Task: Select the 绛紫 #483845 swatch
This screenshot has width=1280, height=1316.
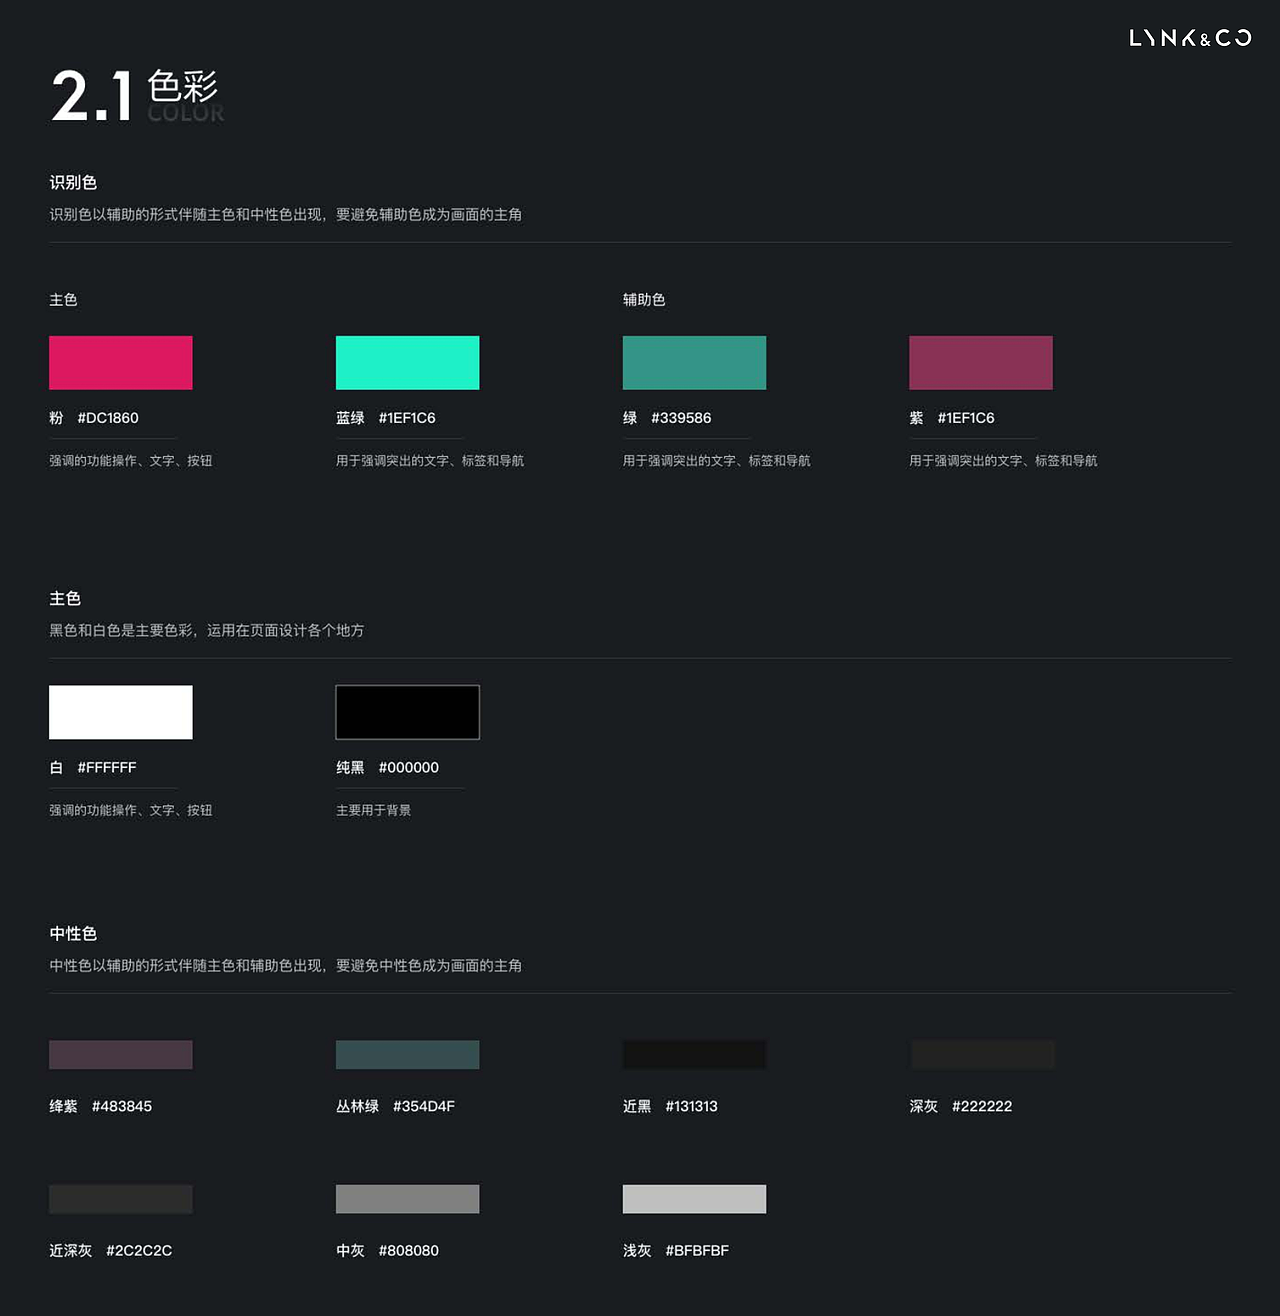Action: pos(120,1054)
